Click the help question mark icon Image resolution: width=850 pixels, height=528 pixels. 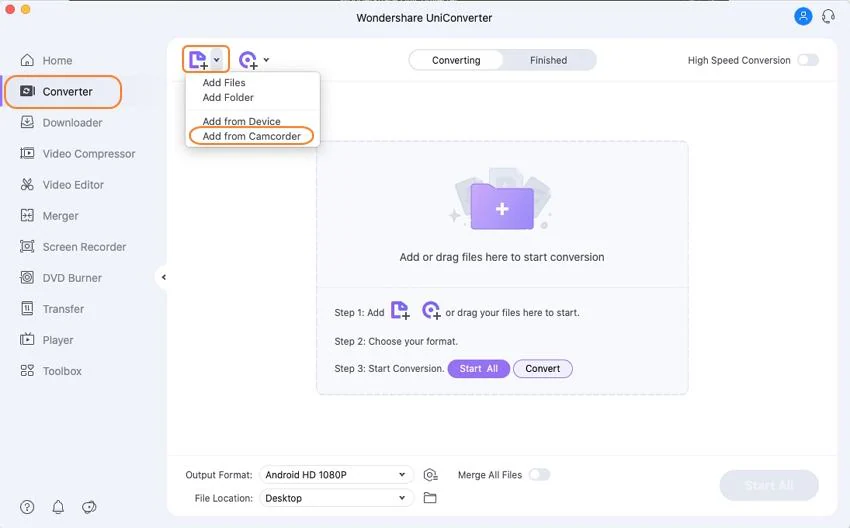tap(27, 507)
